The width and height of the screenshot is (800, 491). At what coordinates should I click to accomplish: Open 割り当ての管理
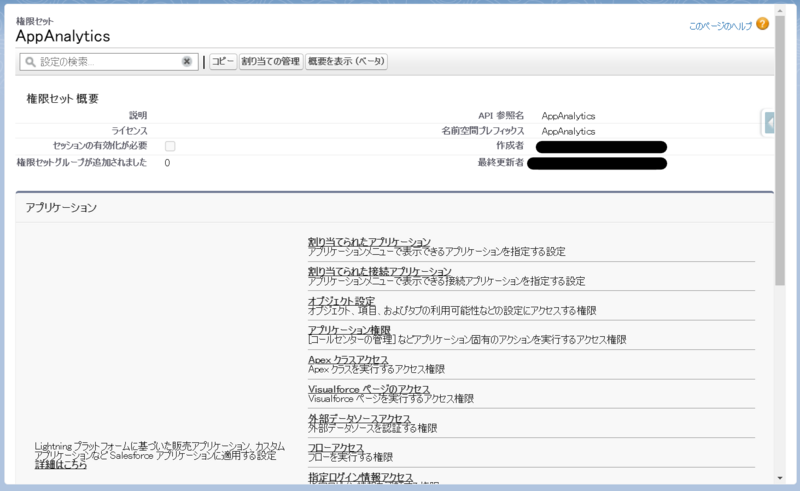pos(270,61)
